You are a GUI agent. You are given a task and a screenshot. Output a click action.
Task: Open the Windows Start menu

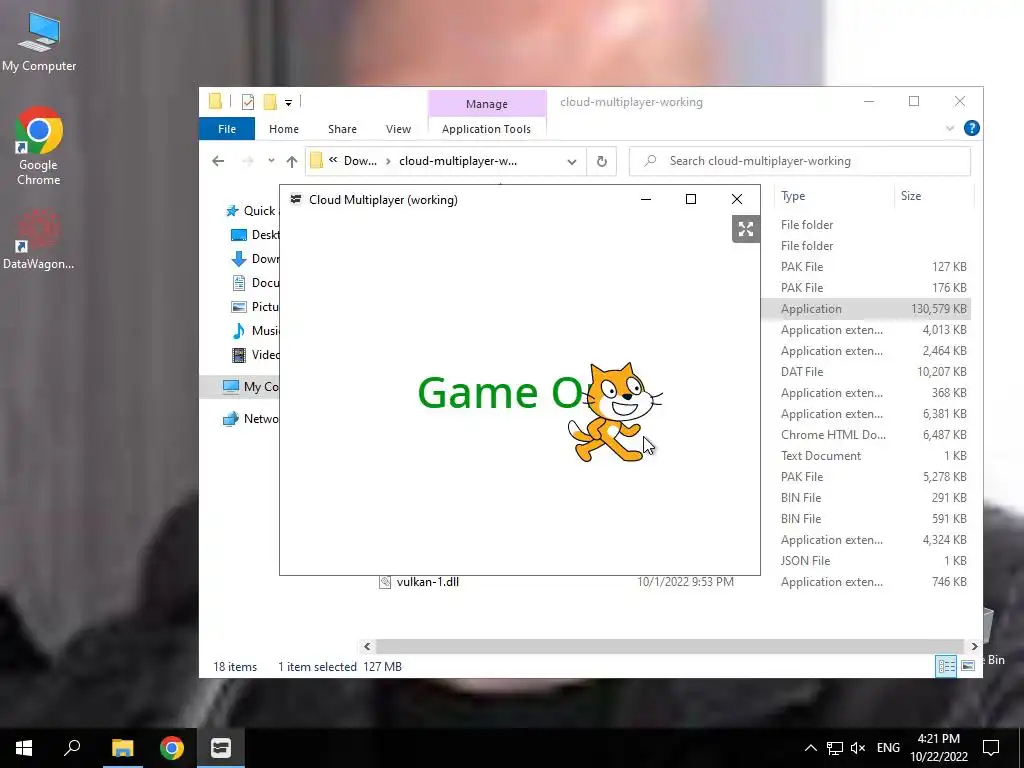click(x=24, y=748)
